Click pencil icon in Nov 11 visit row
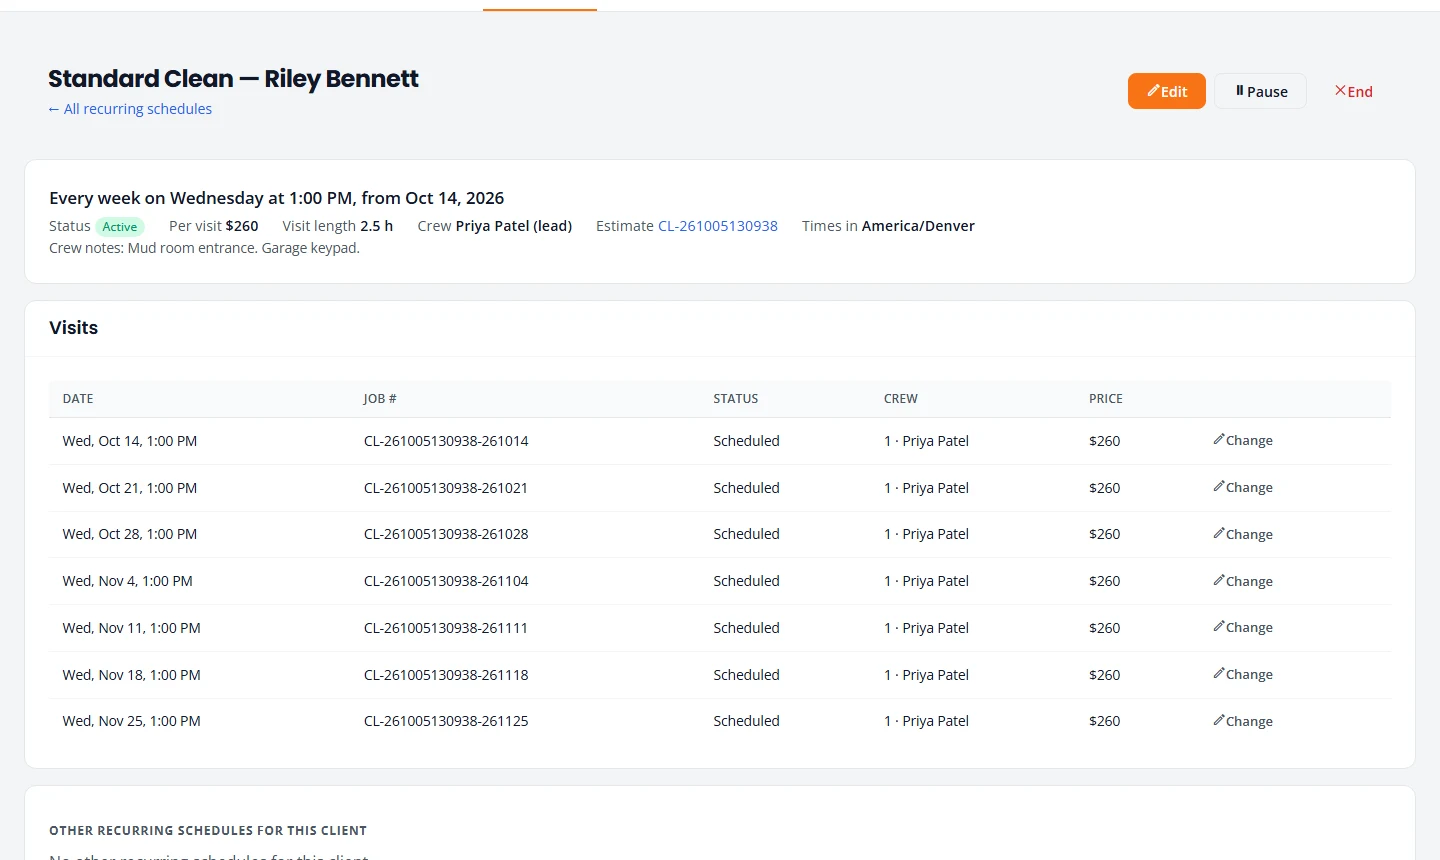Image resolution: width=1440 pixels, height=860 pixels. coord(1219,627)
